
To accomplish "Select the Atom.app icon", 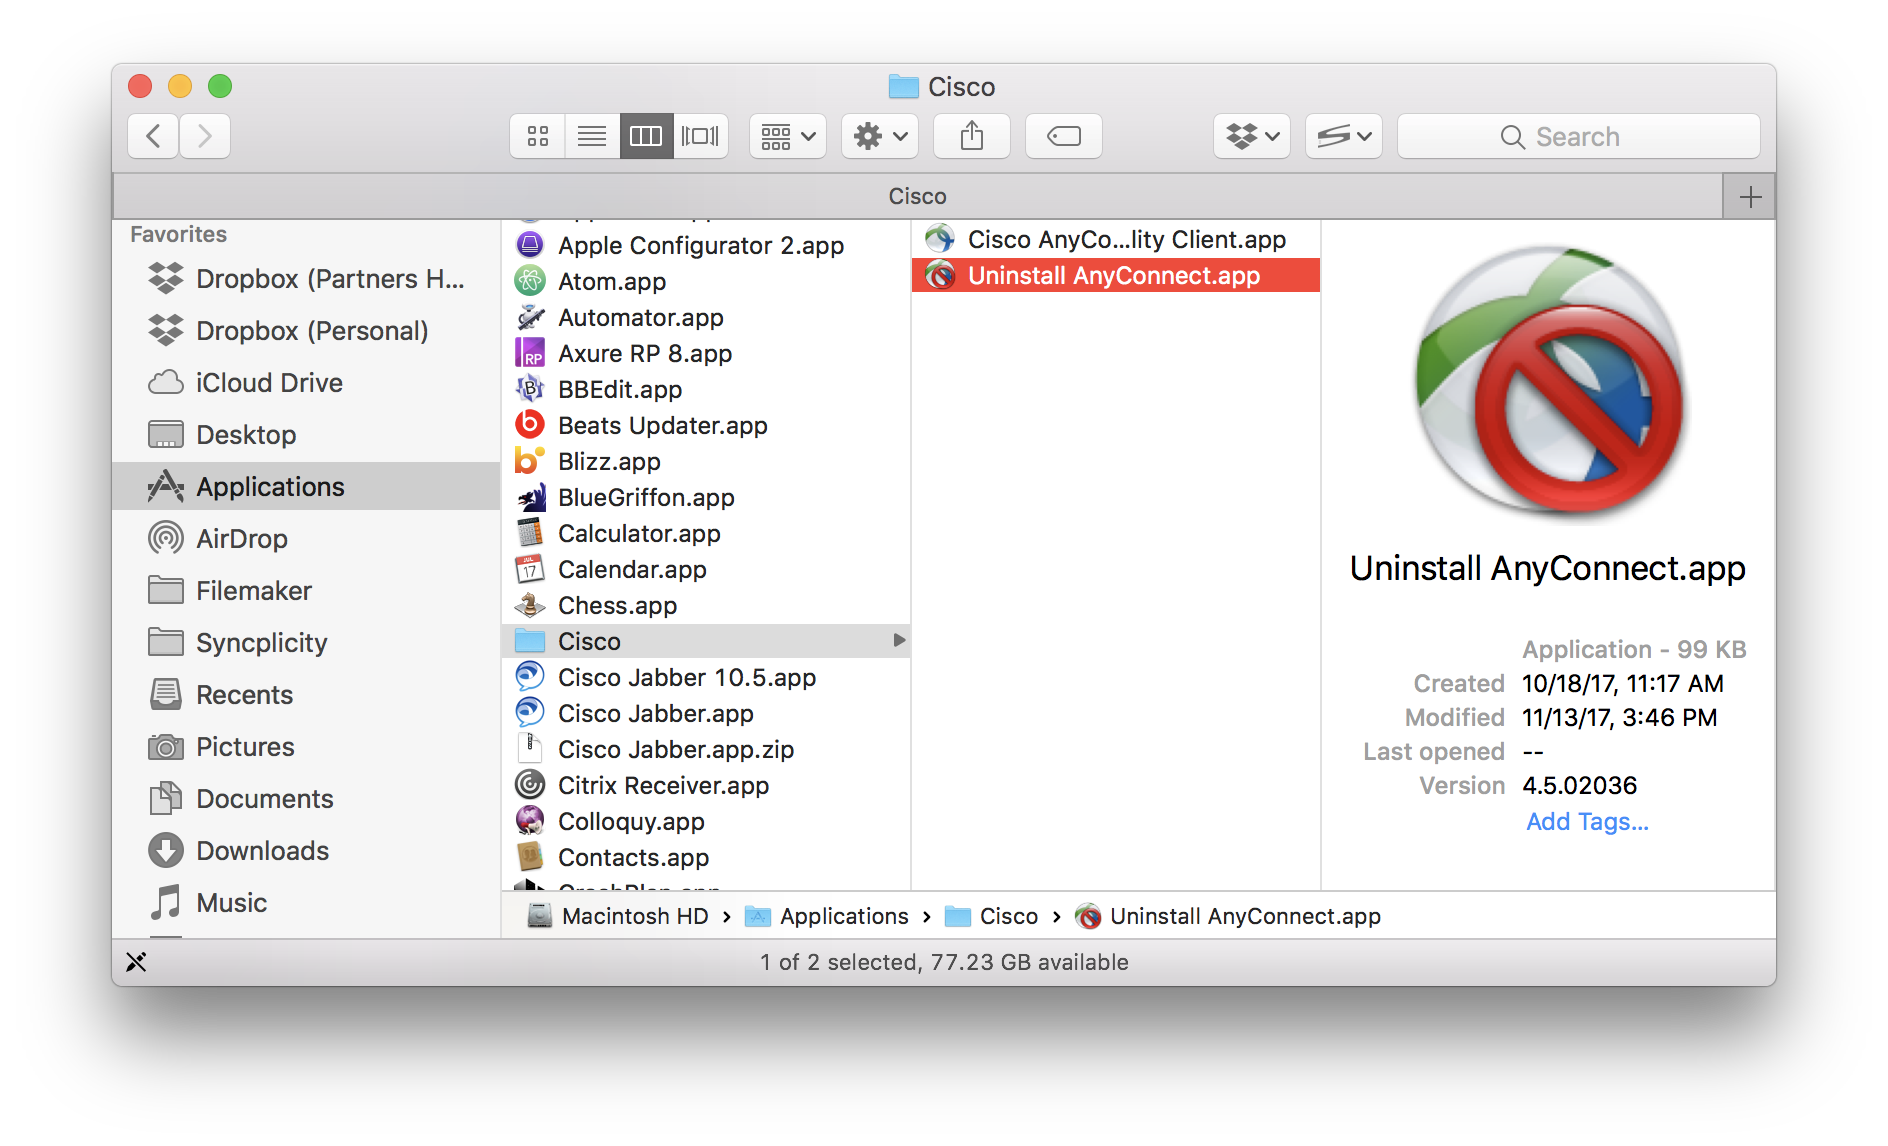I will (530, 281).
